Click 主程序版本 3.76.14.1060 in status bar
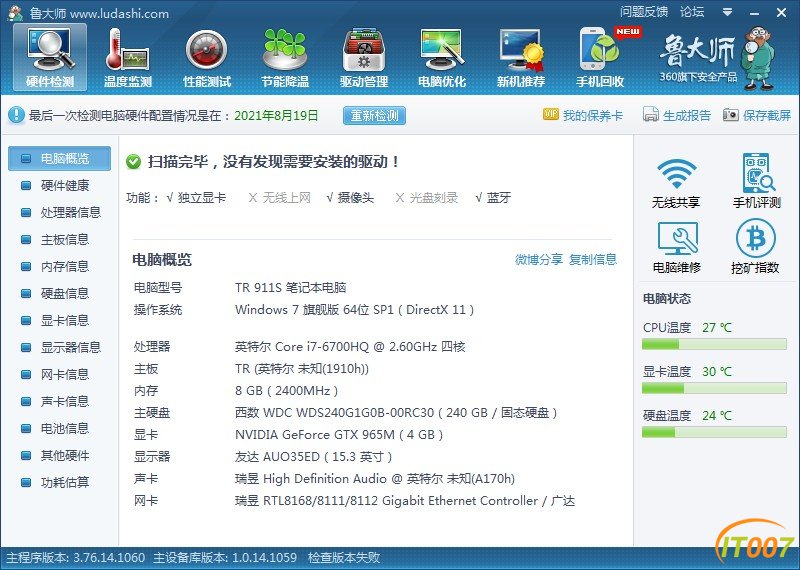Image resolution: width=800 pixels, height=570 pixels. coord(76,558)
